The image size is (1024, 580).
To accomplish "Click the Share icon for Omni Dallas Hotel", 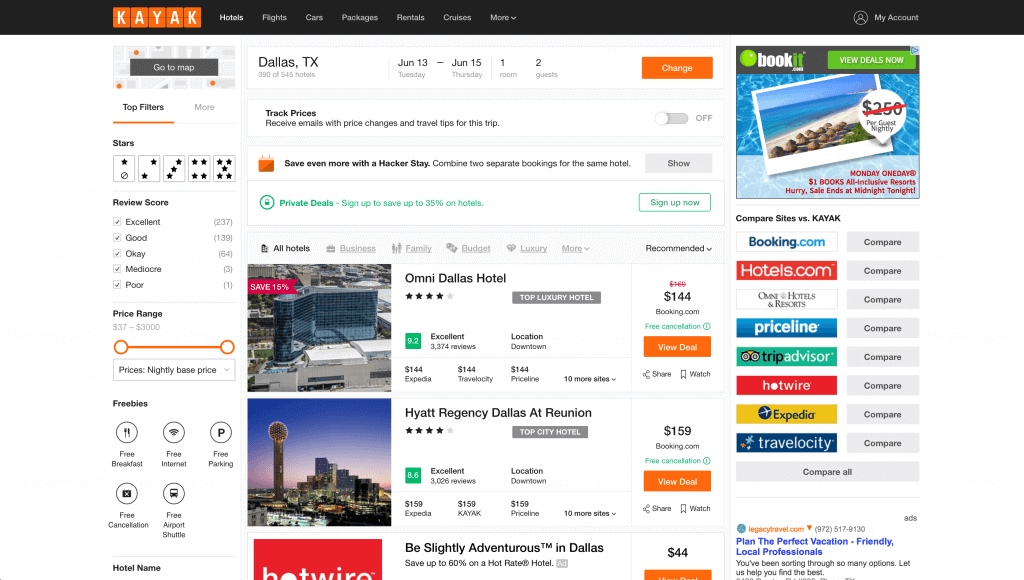I will [x=646, y=374].
